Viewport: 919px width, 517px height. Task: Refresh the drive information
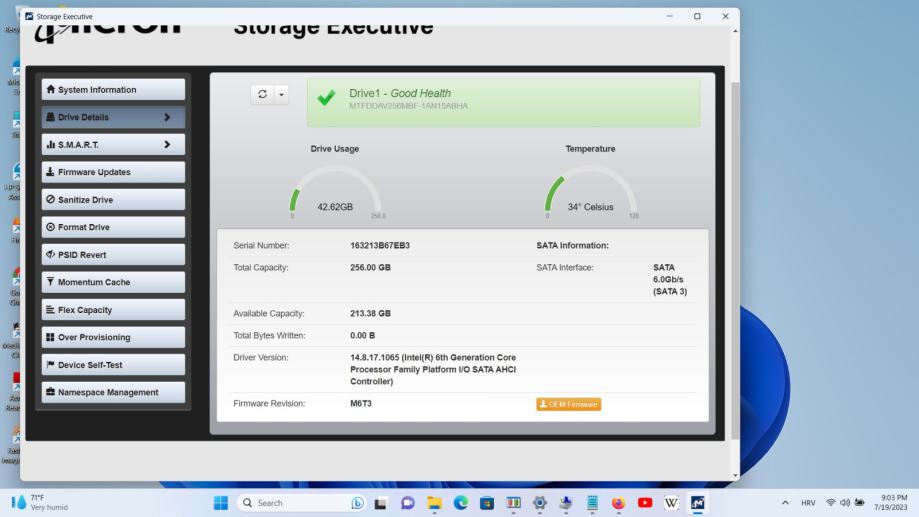pos(262,94)
